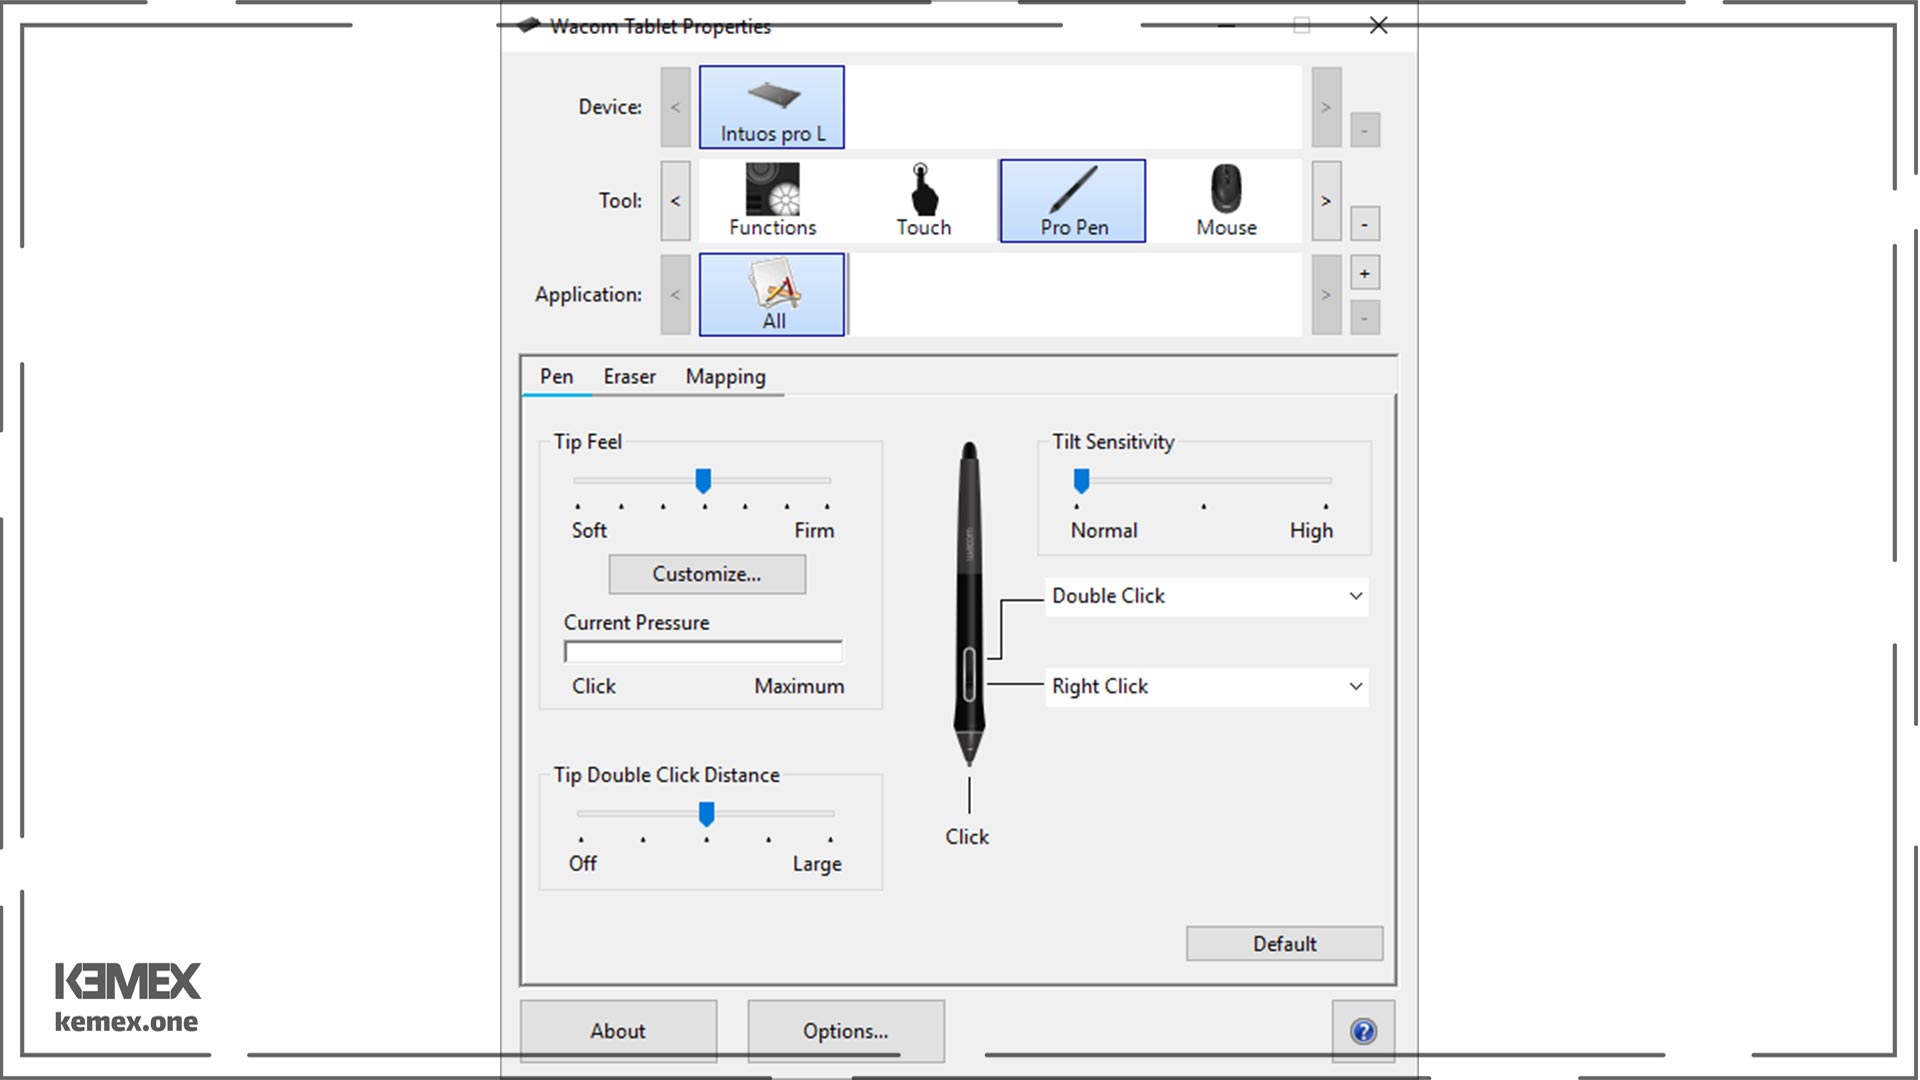Select the Intuos pro L device icon
This screenshot has width=1920, height=1080.
click(771, 107)
